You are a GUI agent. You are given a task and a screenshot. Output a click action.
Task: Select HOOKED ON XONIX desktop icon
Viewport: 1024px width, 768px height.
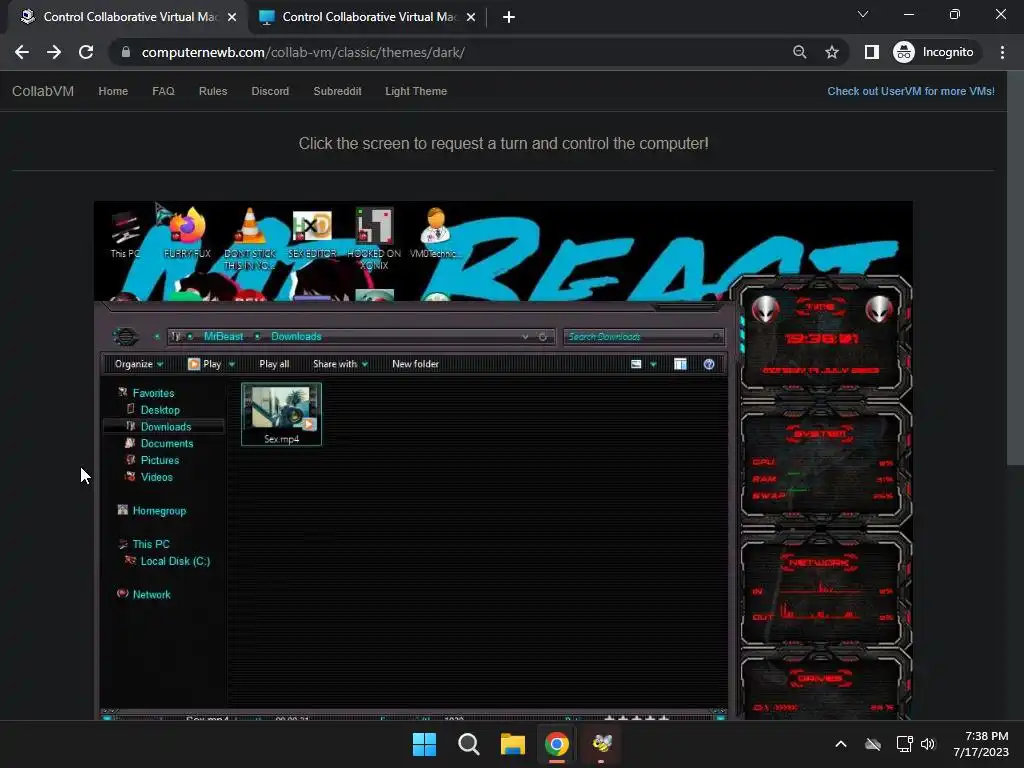coord(374,239)
